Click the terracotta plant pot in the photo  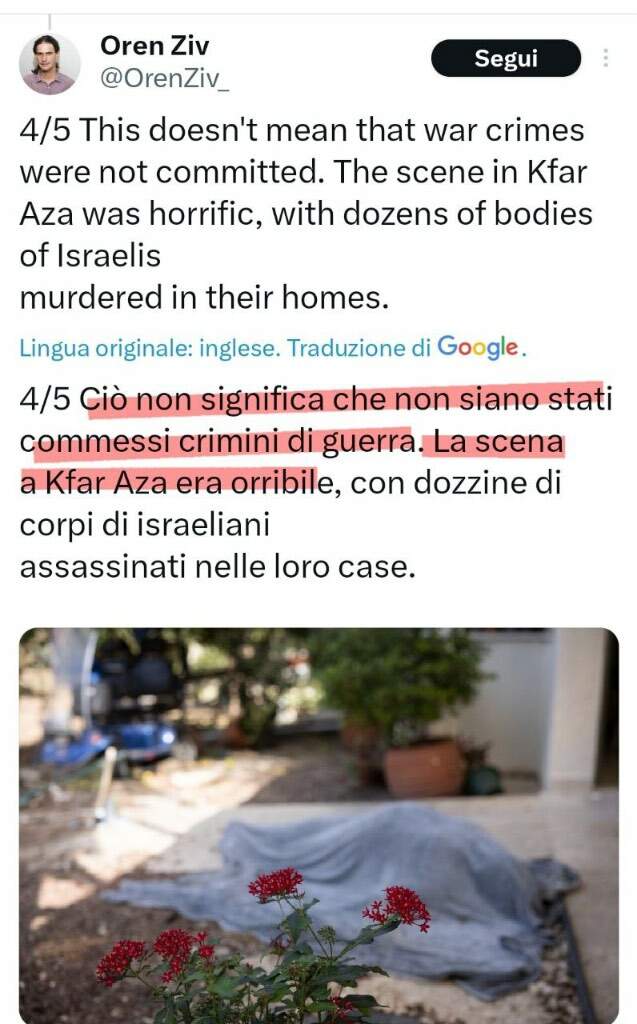(x=425, y=767)
